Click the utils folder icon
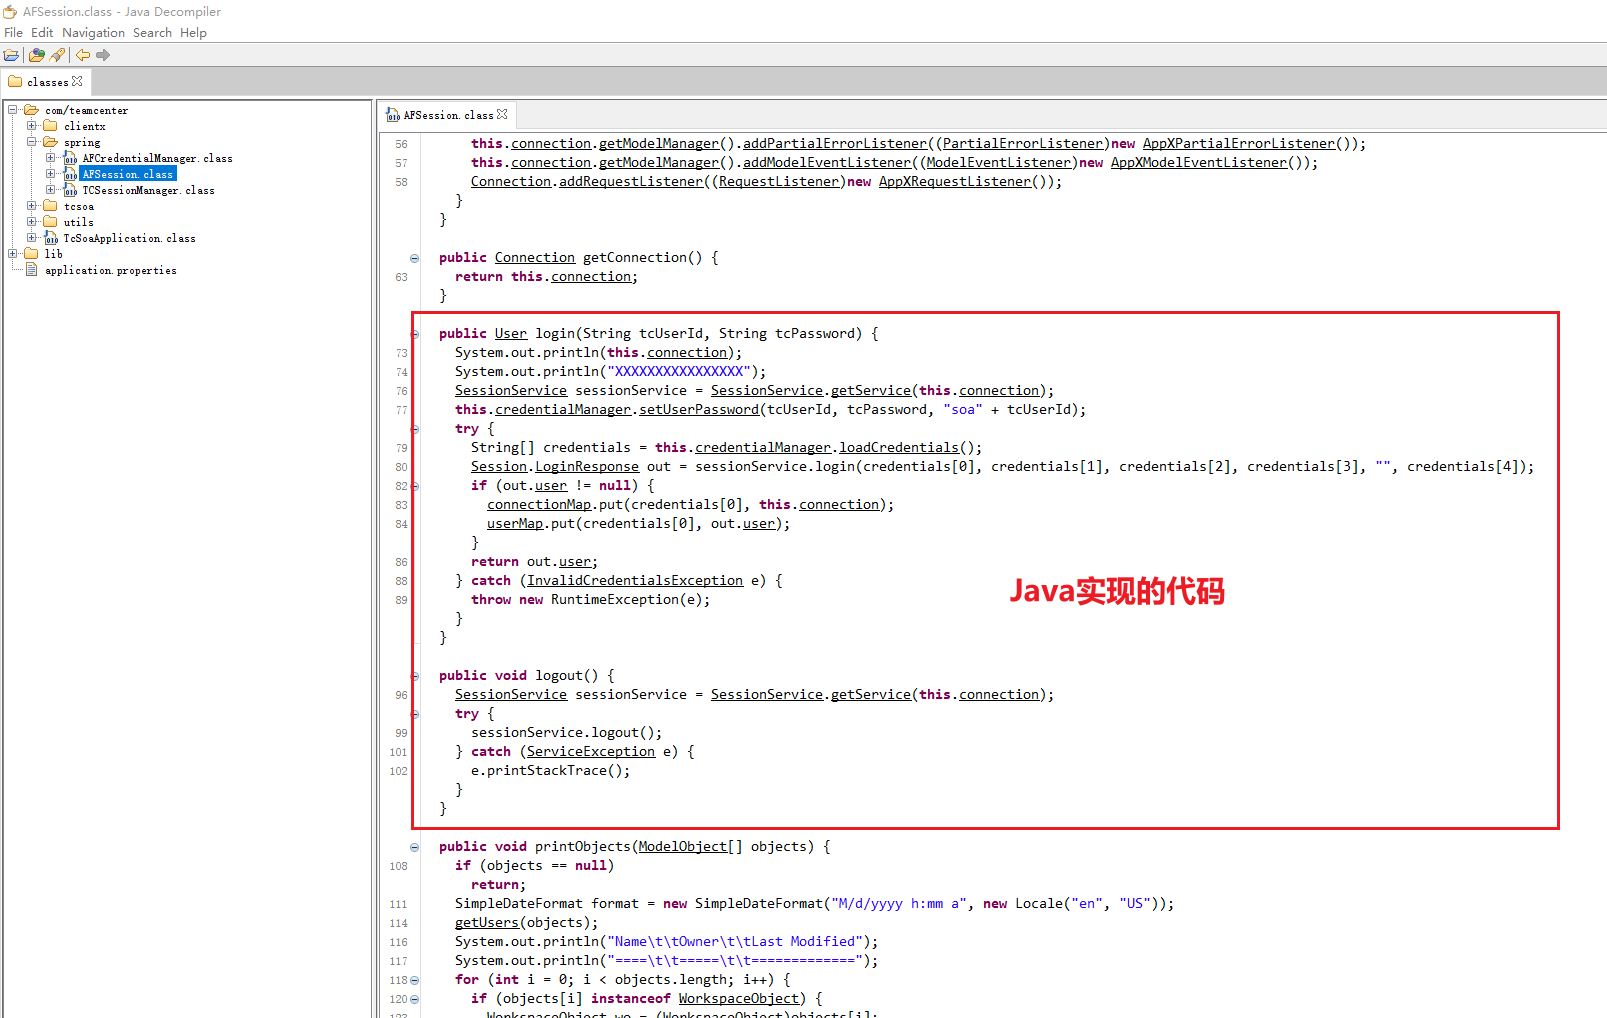Screen dimensions: 1607x1018 [x=51, y=222]
